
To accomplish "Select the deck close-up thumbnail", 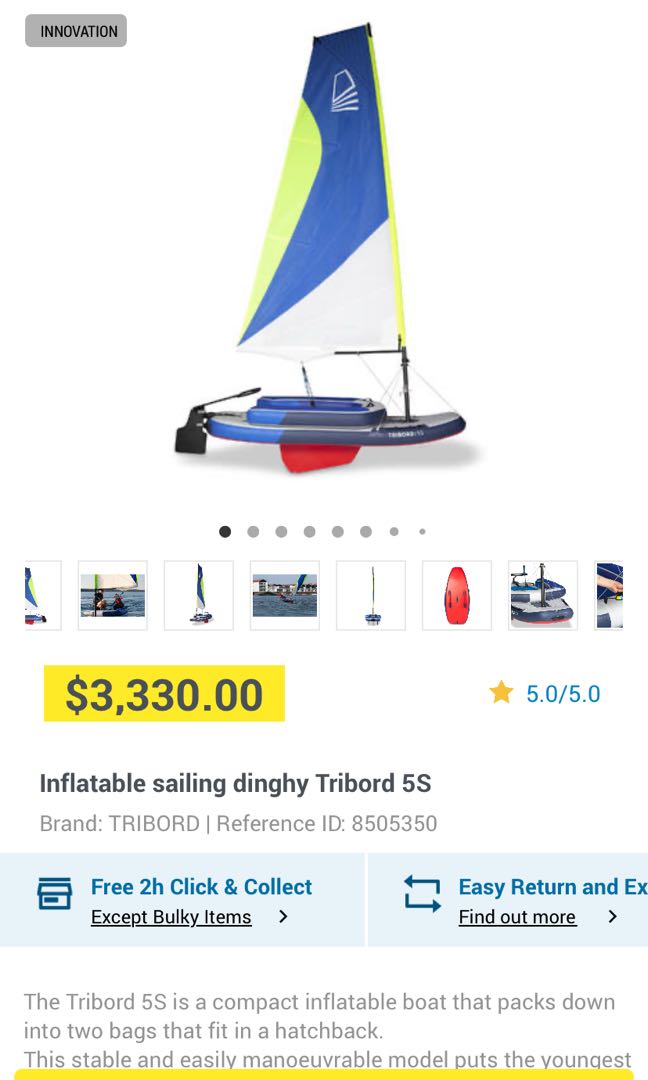I will click(541, 596).
